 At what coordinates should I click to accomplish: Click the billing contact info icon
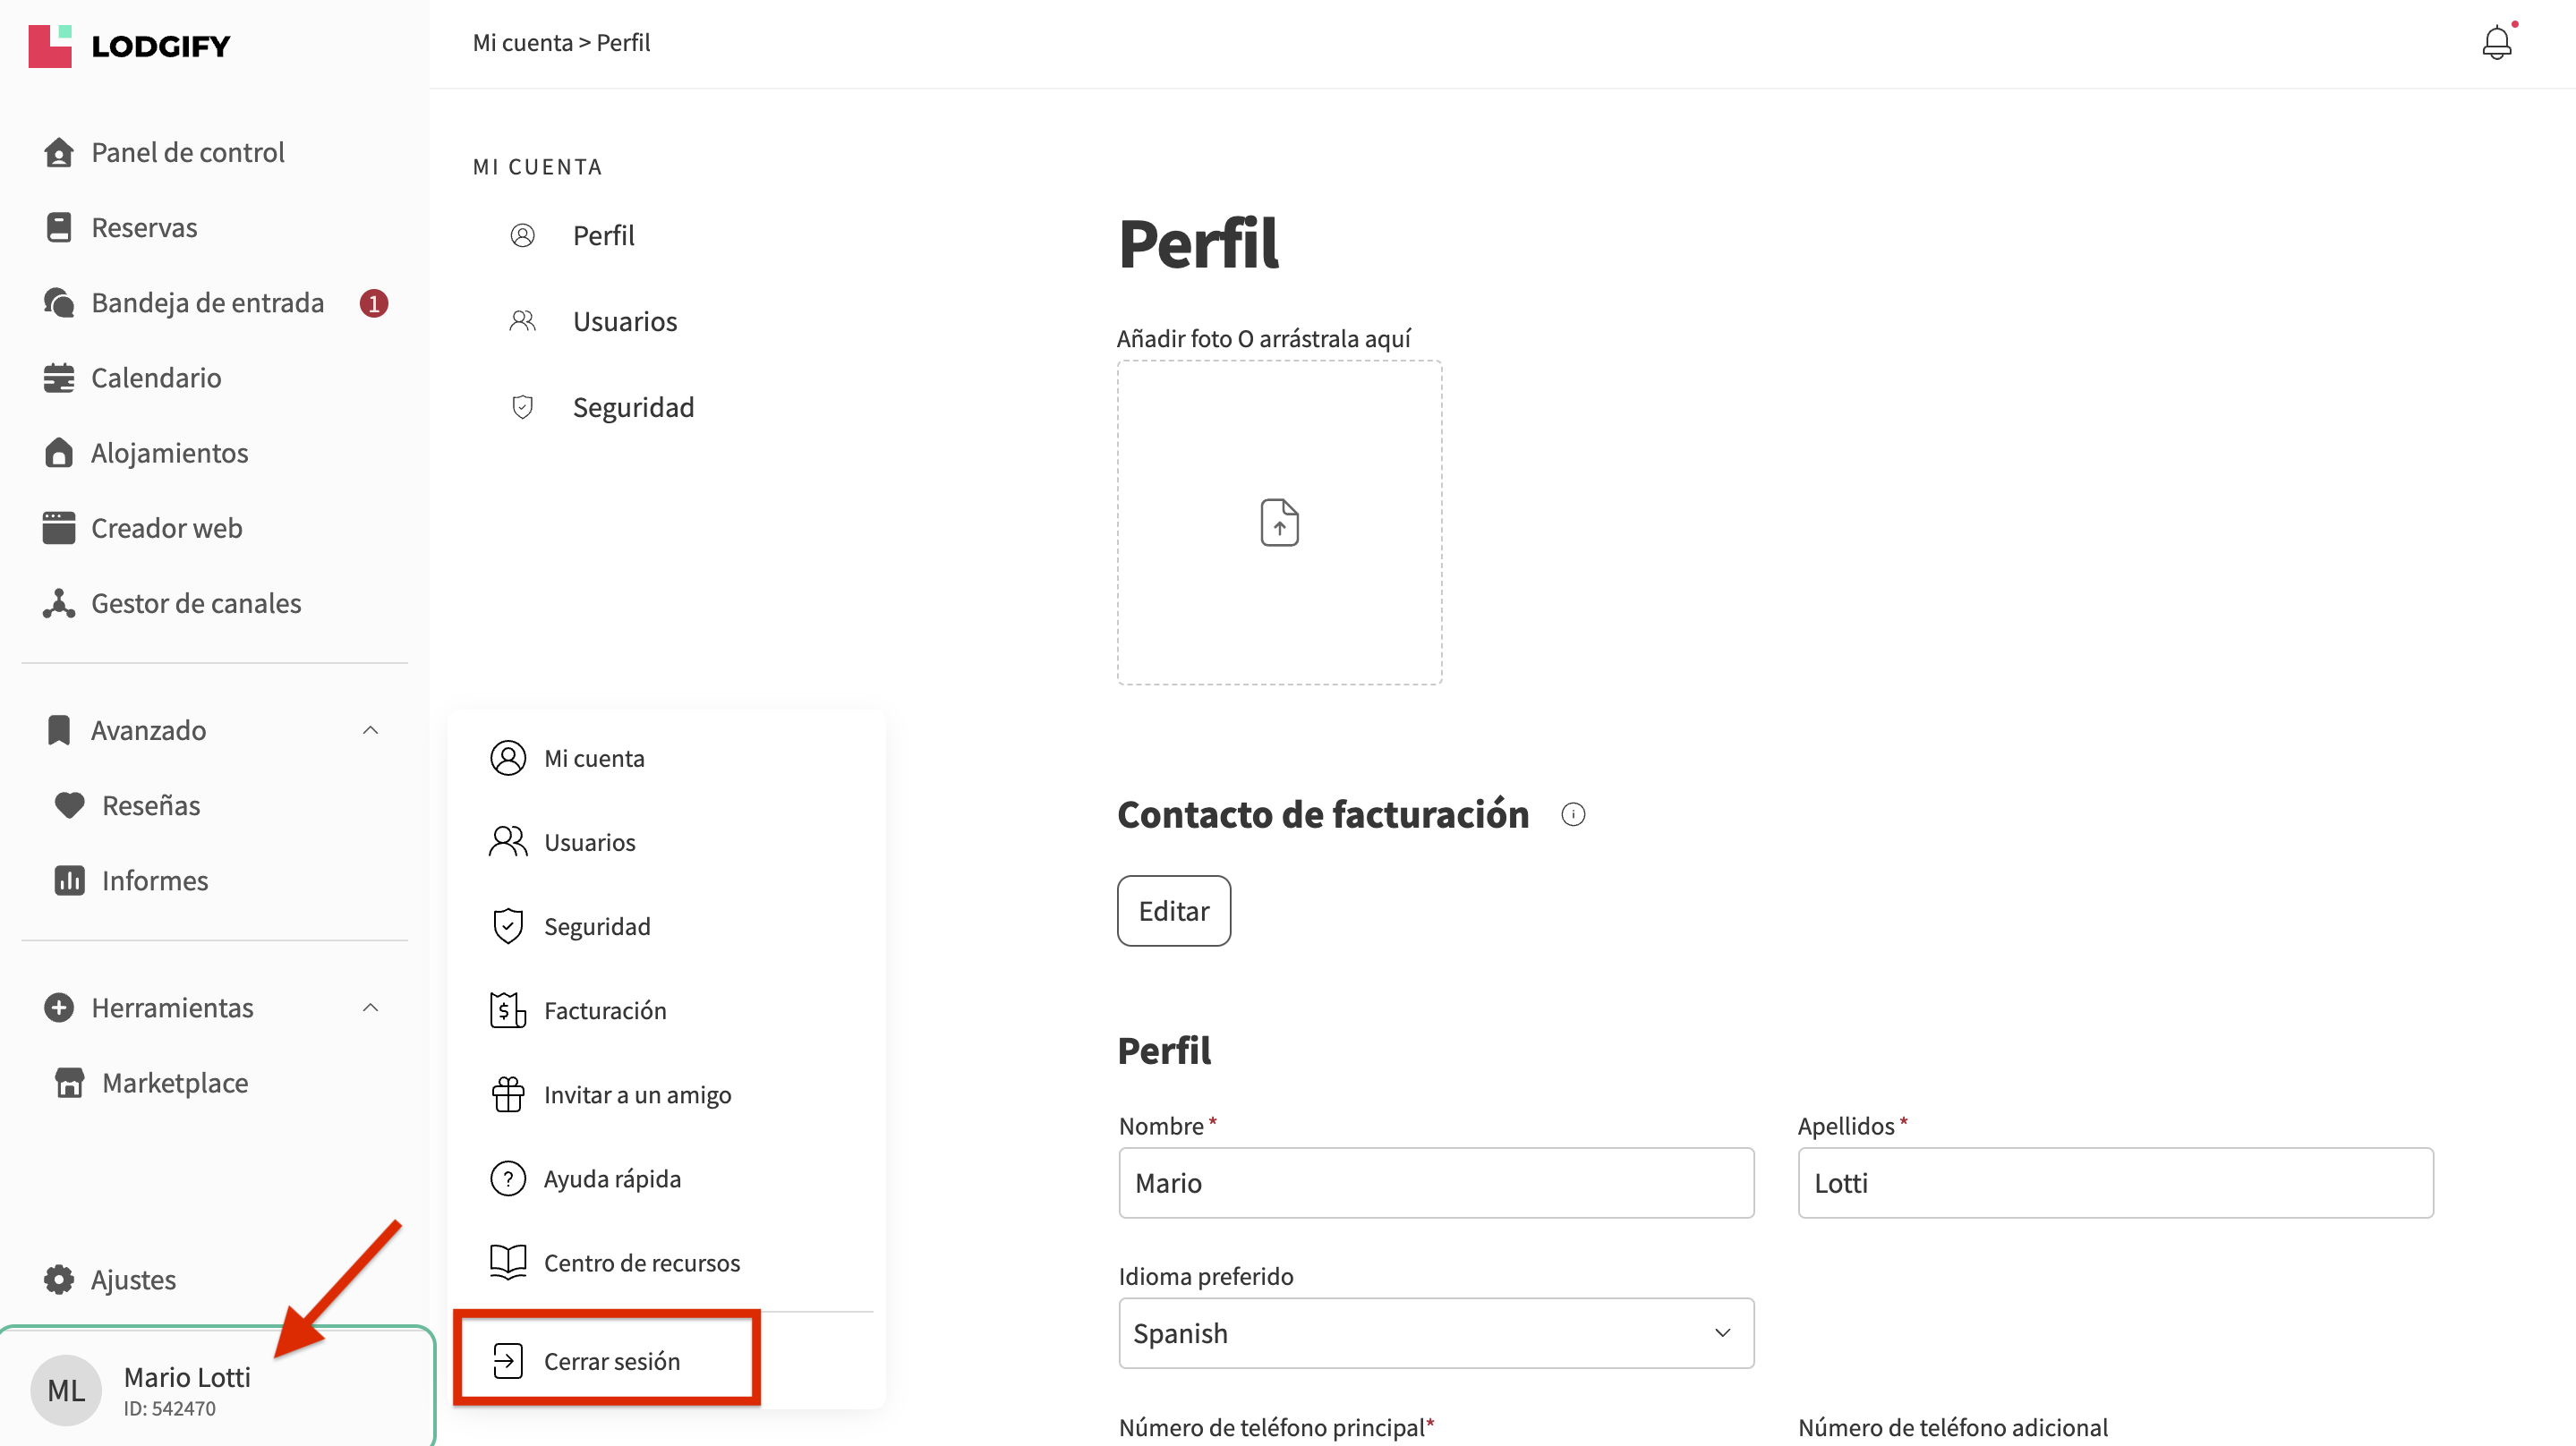(1572, 815)
